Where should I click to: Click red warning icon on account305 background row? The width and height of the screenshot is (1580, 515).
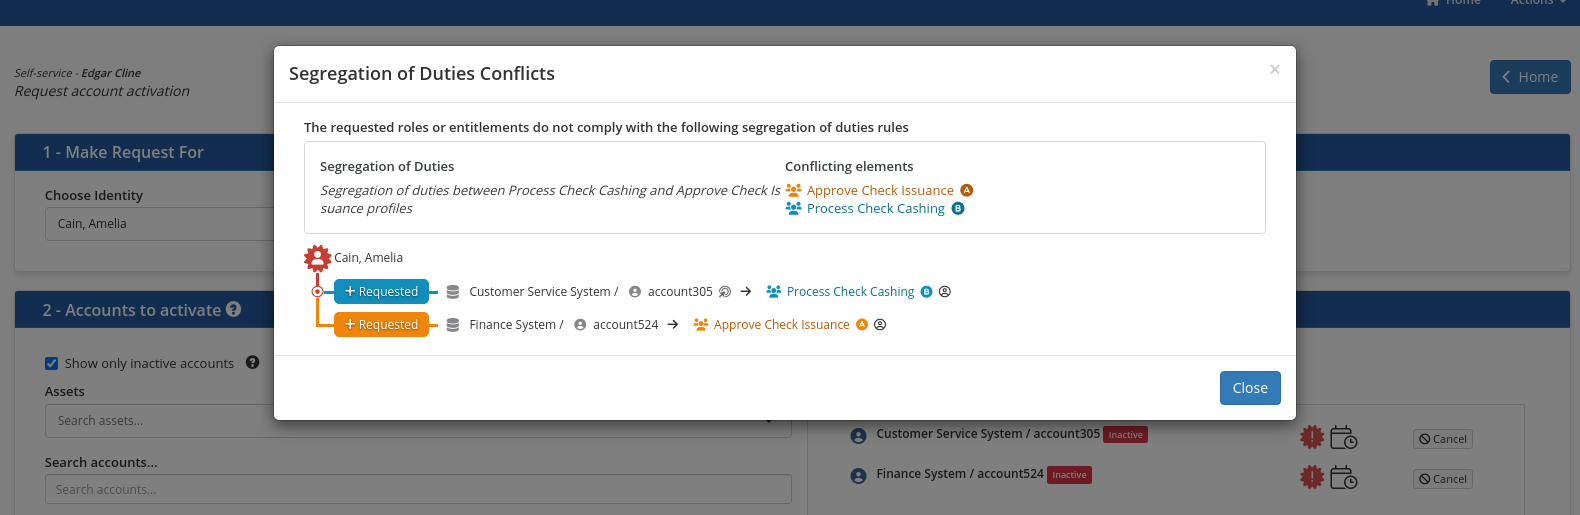(x=1312, y=437)
